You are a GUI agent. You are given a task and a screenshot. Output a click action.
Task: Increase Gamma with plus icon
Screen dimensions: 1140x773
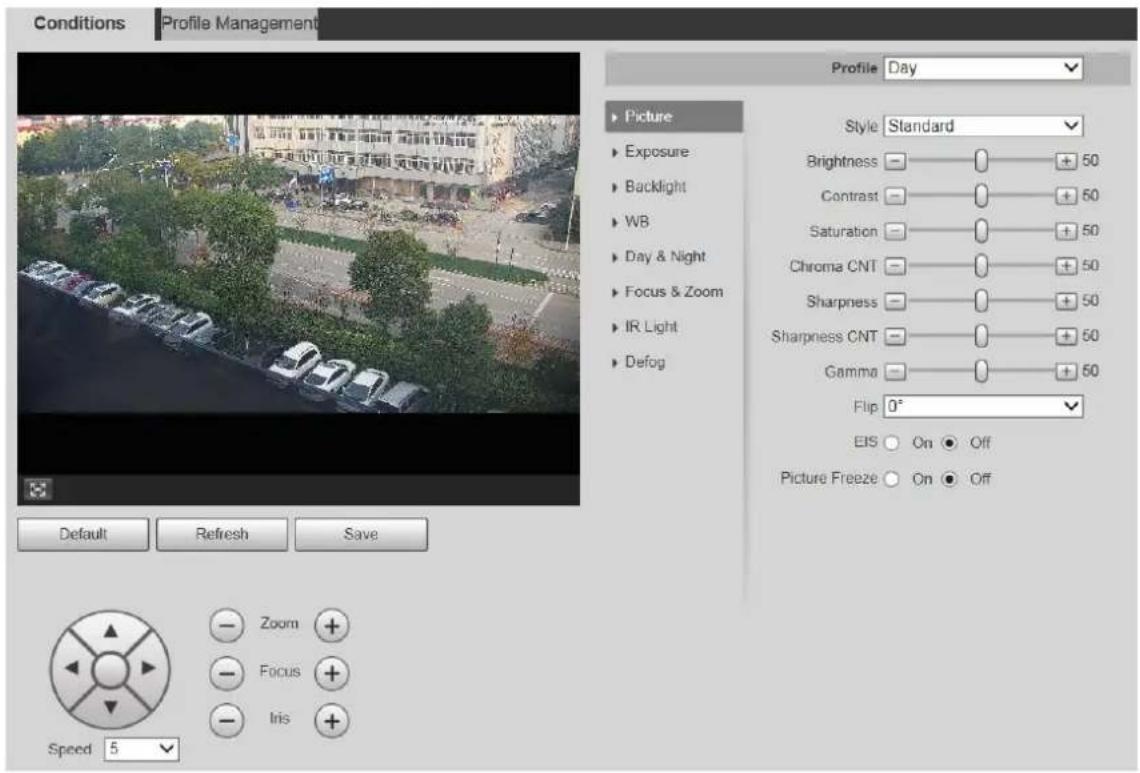(x=1066, y=372)
